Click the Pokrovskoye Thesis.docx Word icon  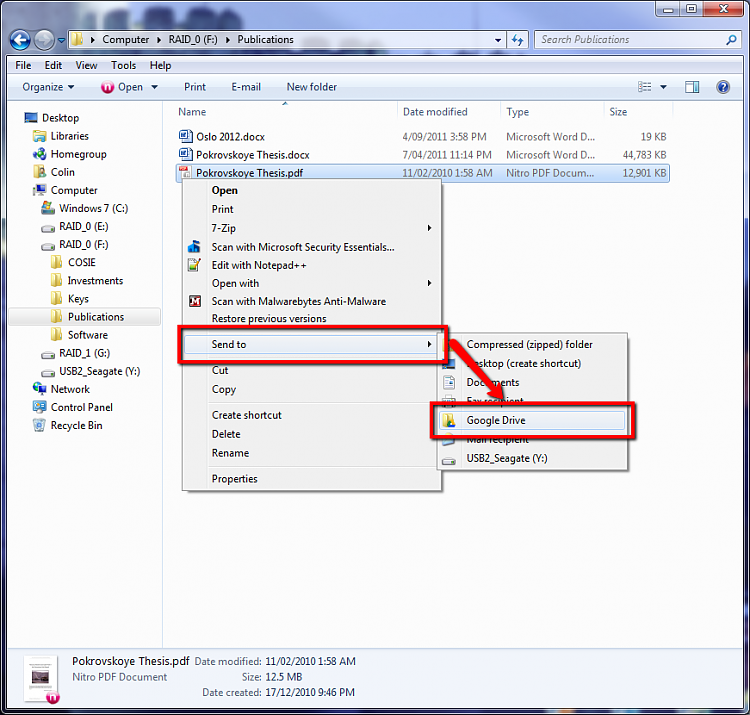click(186, 154)
